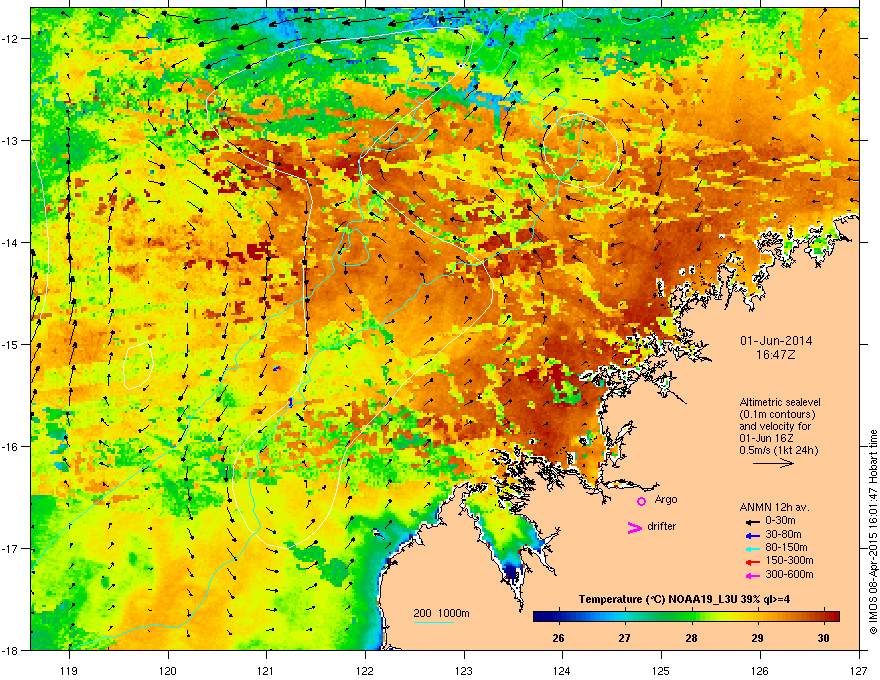Click the colorbar value '27'
The height and width of the screenshot is (680, 880).
pyautogui.click(x=624, y=638)
